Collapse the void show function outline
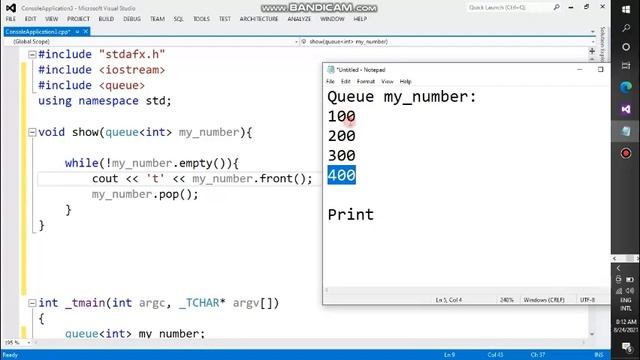640x360 pixels. point(32,132)
